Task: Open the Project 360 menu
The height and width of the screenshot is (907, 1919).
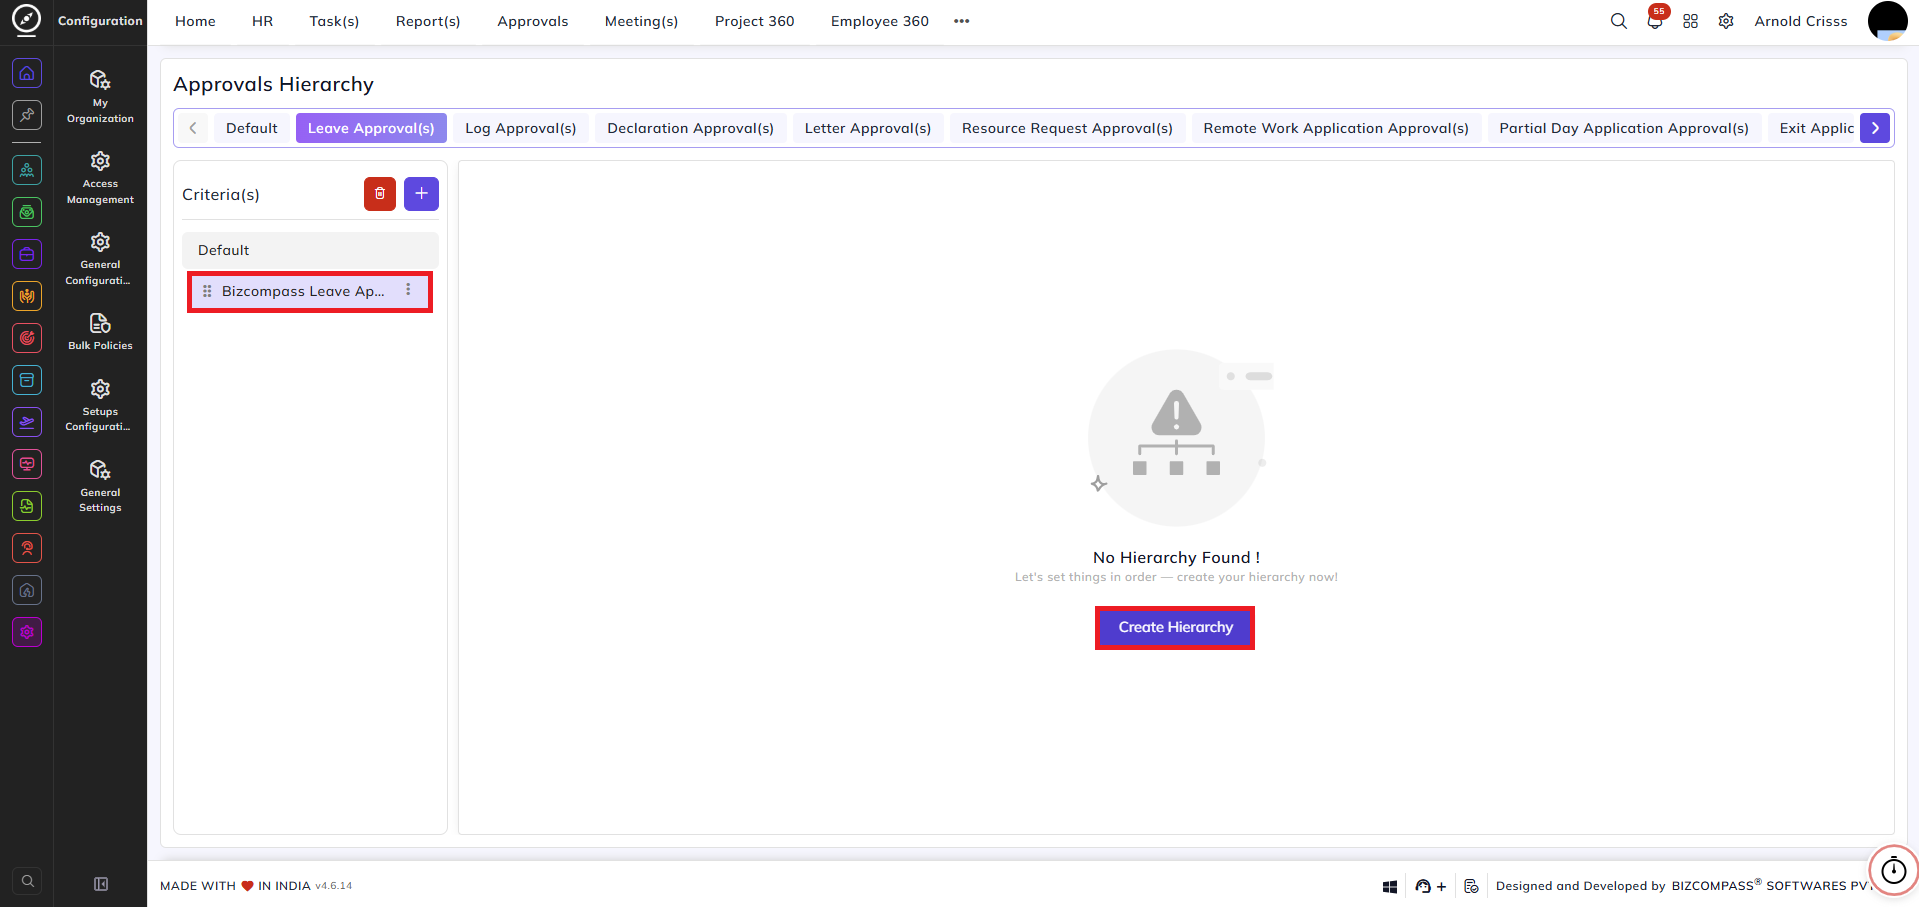Action: tap(755, 21)
